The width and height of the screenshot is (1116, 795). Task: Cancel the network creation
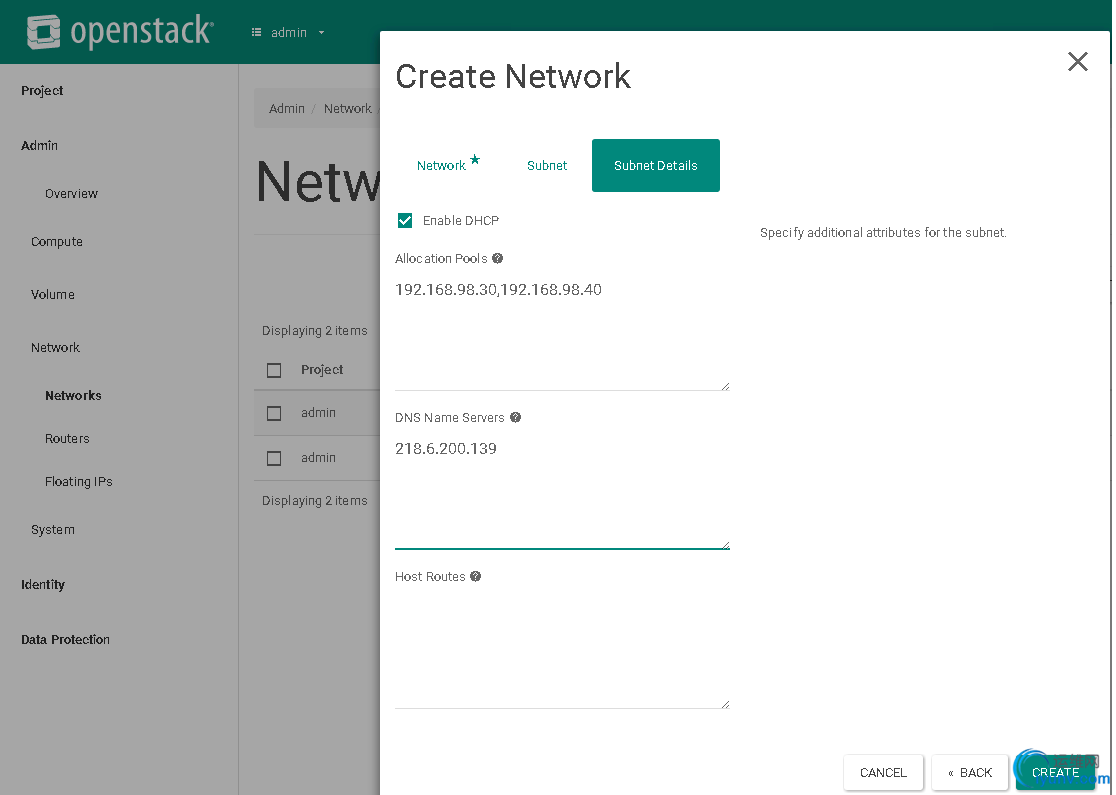883,772
